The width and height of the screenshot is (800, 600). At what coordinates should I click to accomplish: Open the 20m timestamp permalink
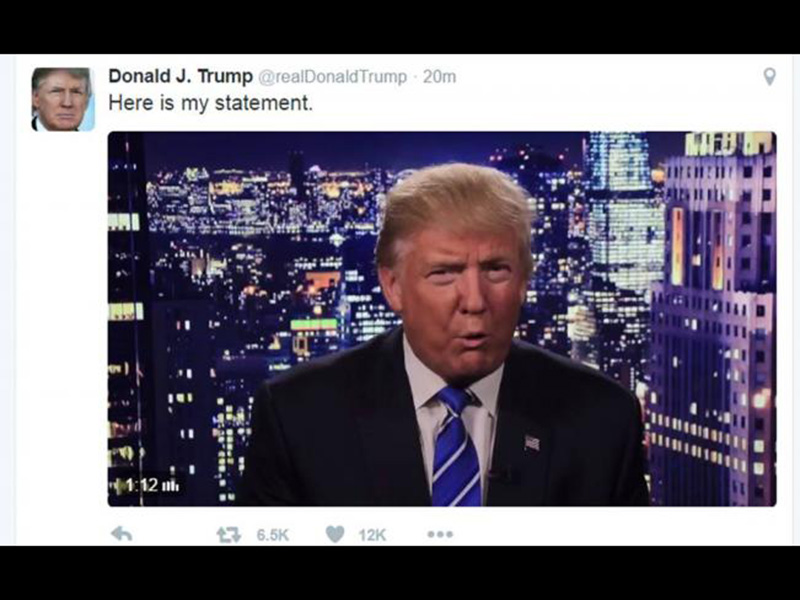[x=439, y=77]
